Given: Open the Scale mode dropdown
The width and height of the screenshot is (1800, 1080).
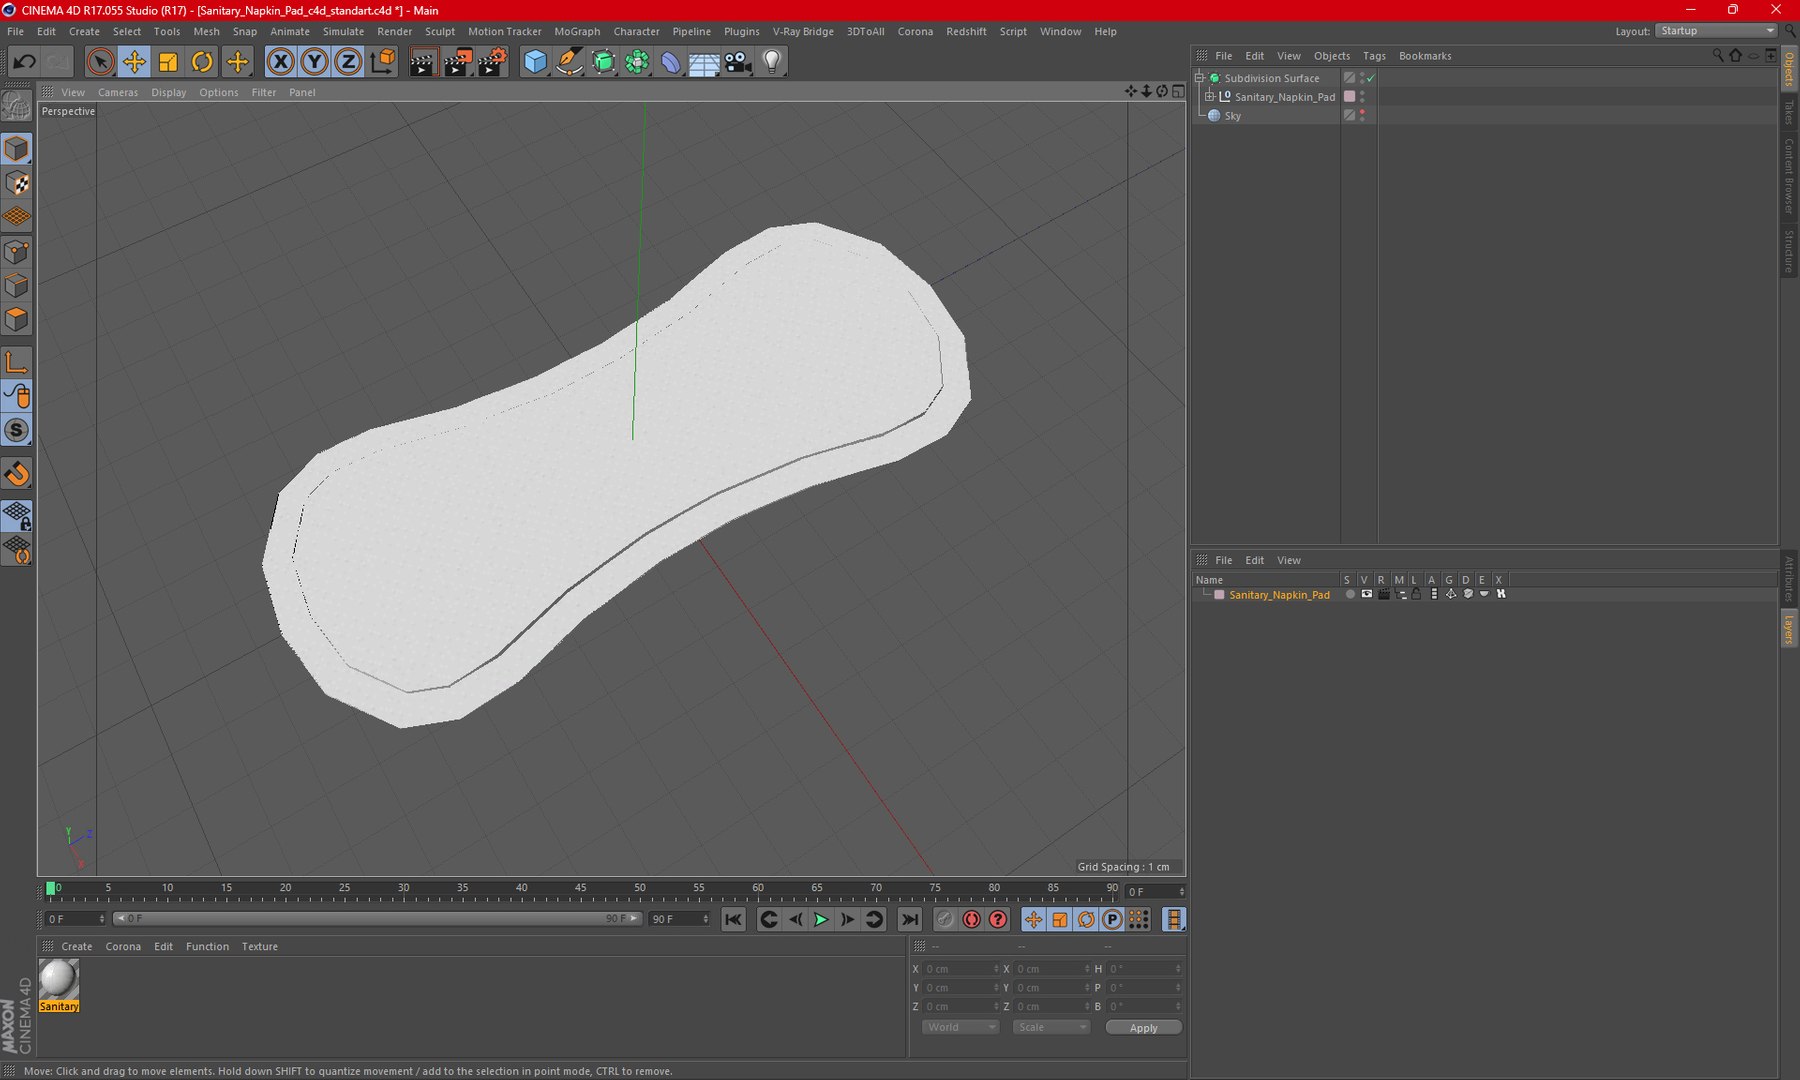Looking at the screenshot, I should [1051, 1027].
